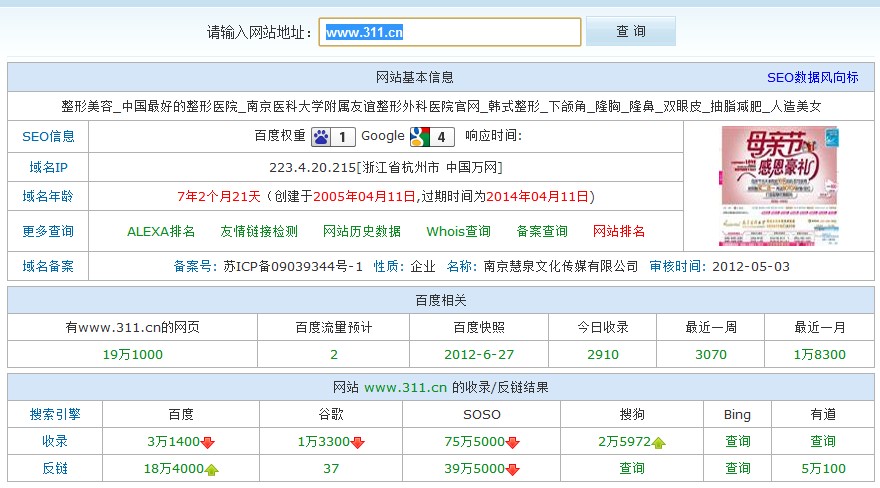Click the Google PageRank icon
880x488 pixels.
point(432,137)
